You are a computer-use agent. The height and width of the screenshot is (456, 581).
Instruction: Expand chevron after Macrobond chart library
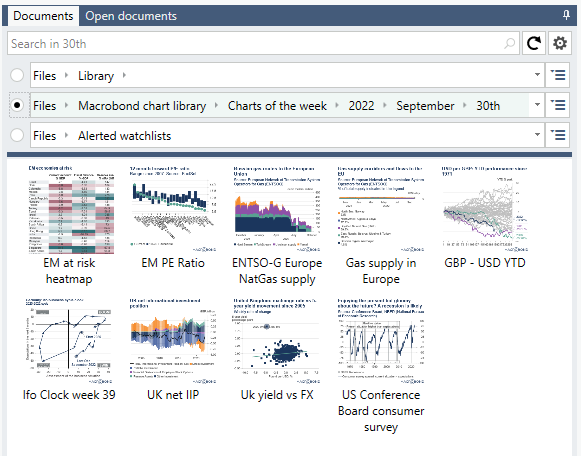point(216,105)
